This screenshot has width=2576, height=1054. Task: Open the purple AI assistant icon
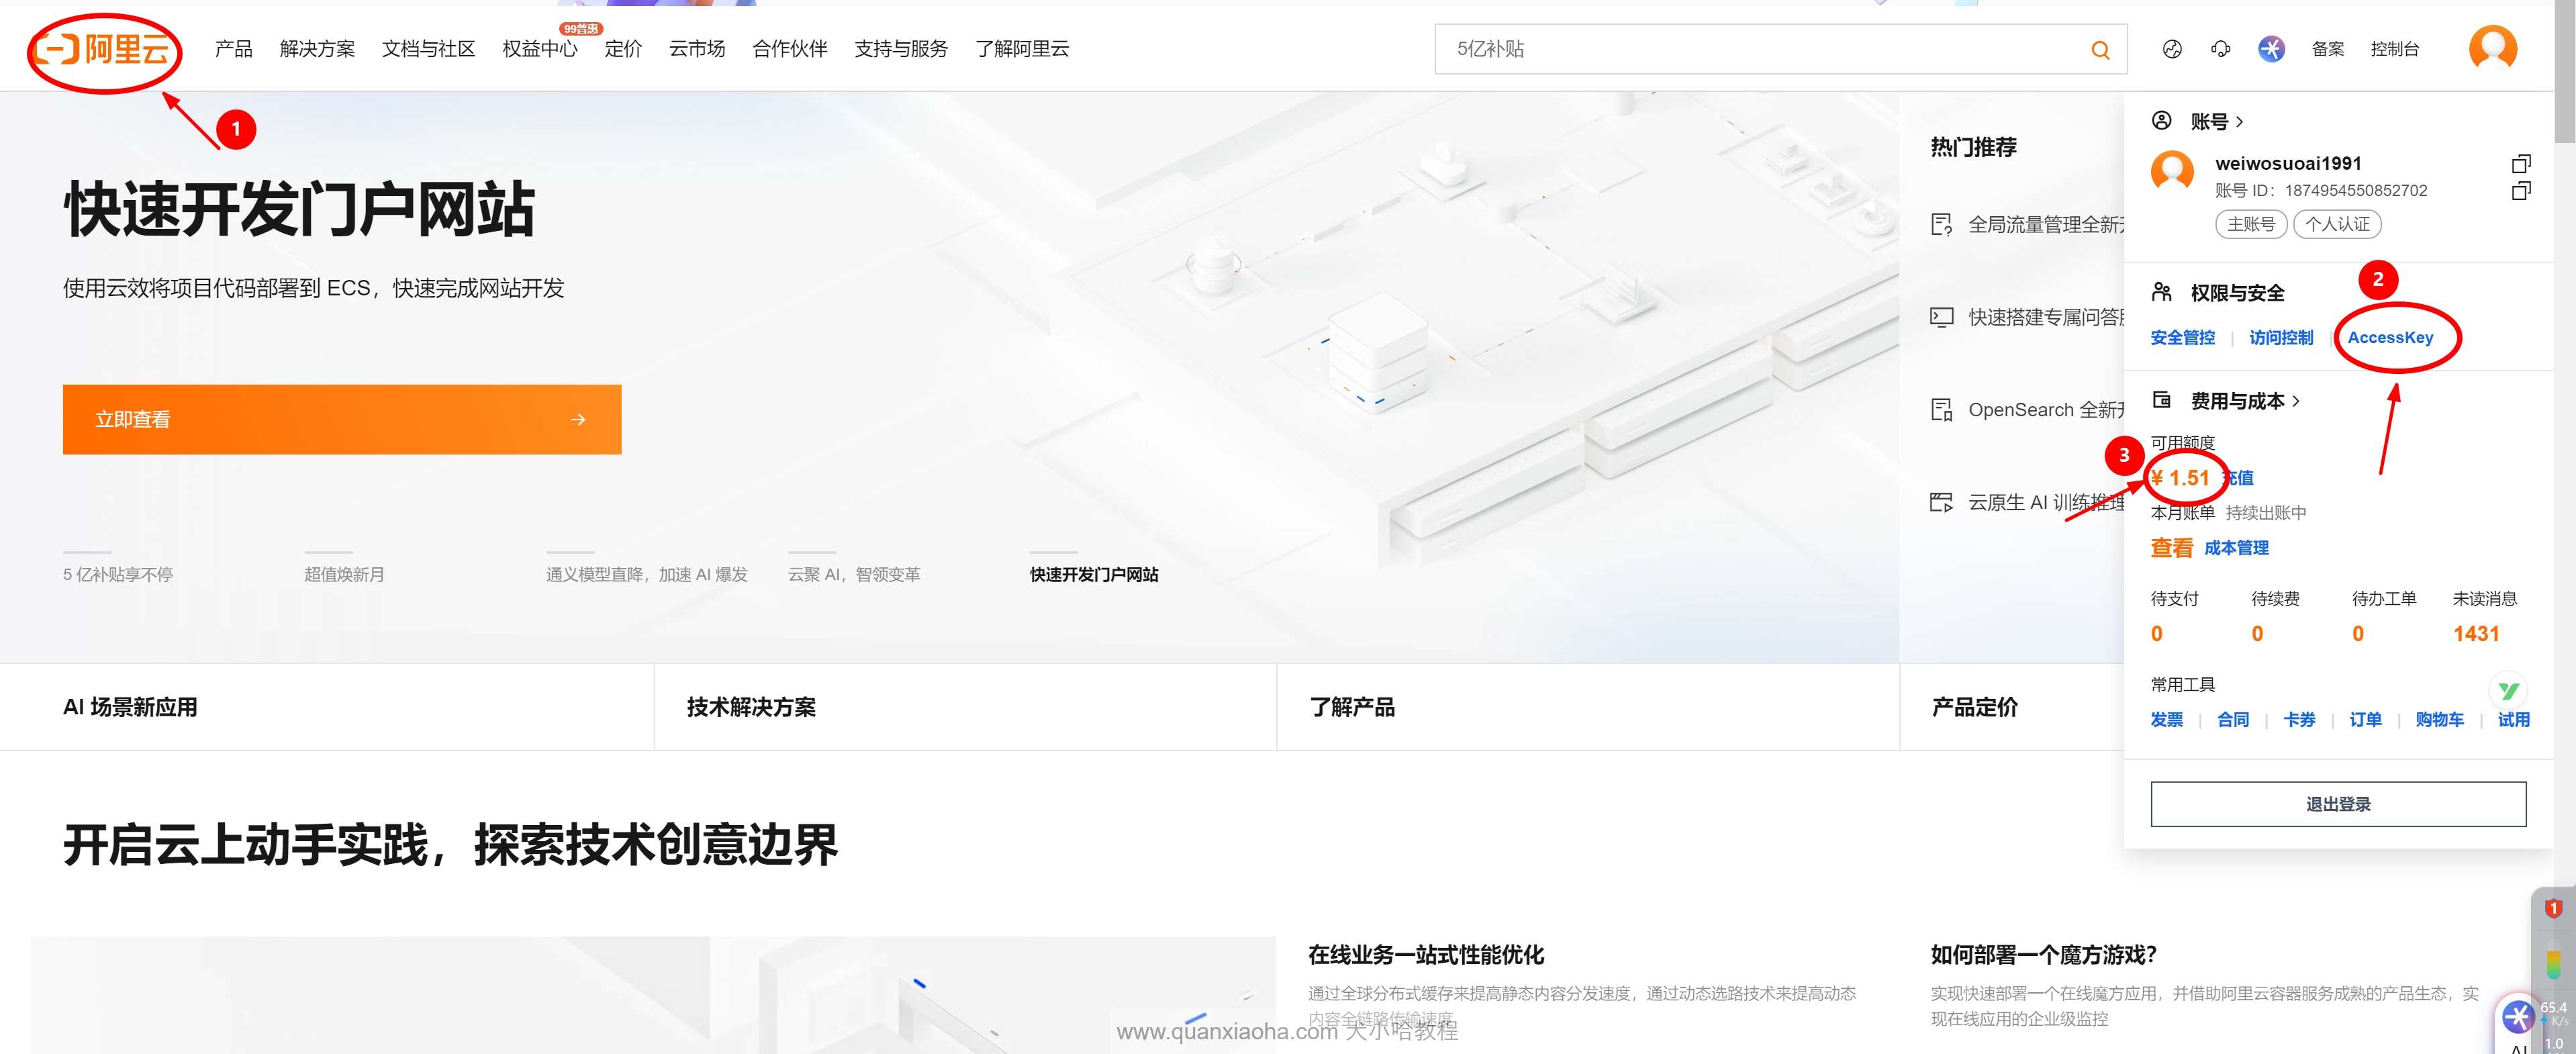pyautogui.click(x=2271, y=49)
